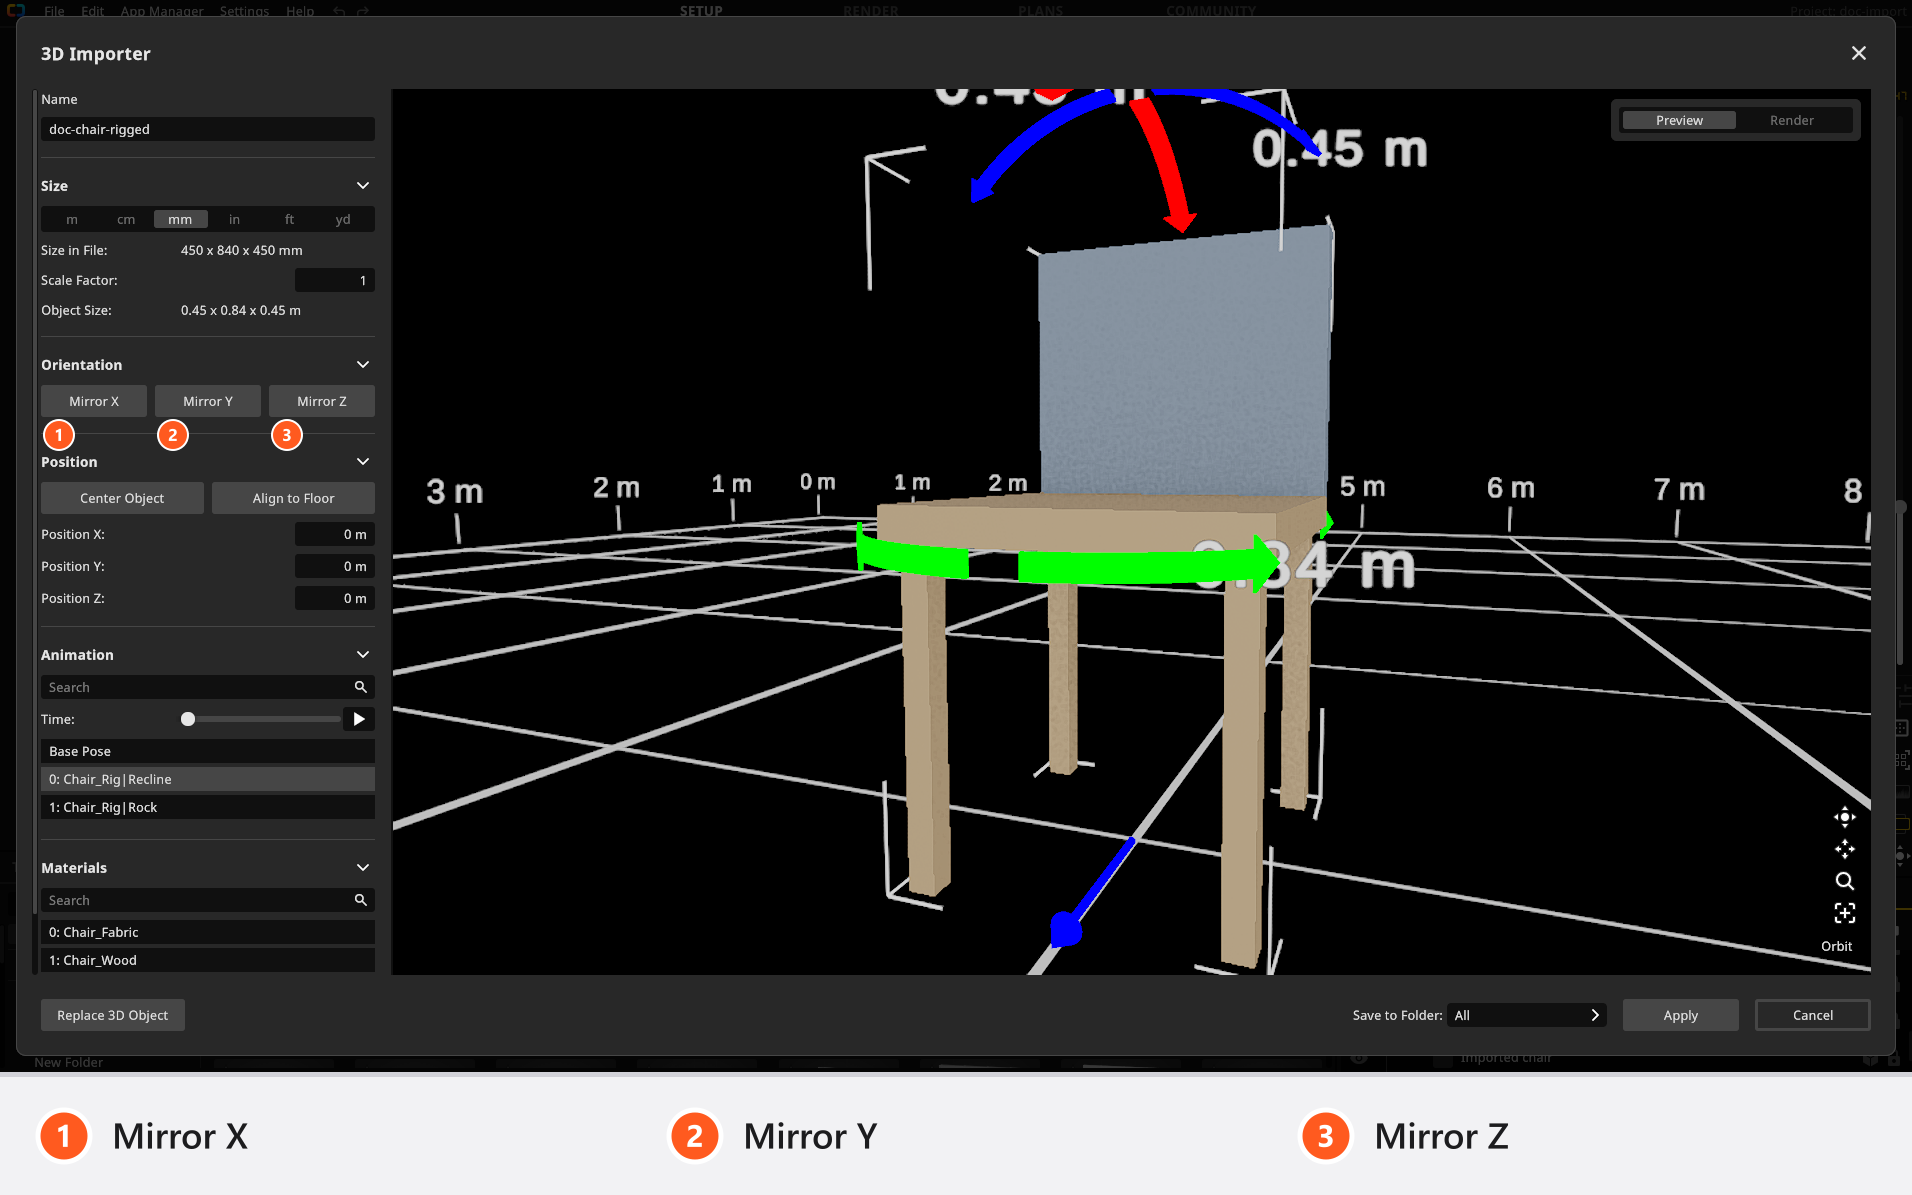Click the Name input field

[208, 129]
